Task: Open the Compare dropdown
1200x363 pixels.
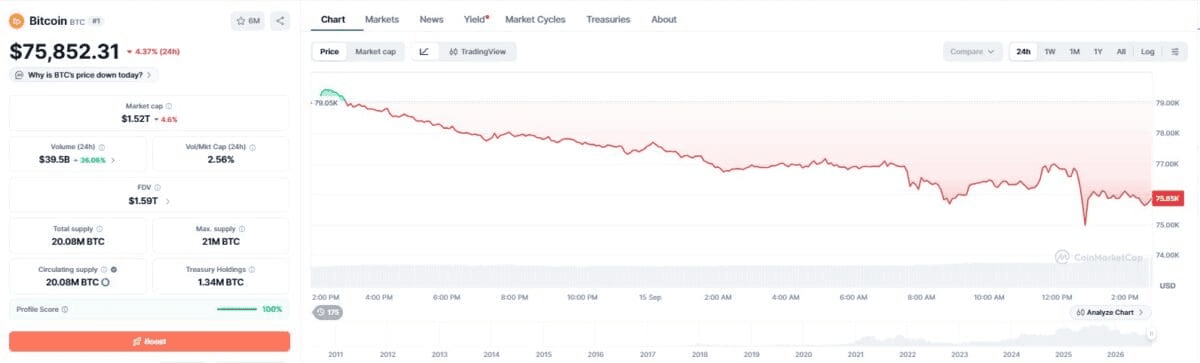Action: coord(972,51)
